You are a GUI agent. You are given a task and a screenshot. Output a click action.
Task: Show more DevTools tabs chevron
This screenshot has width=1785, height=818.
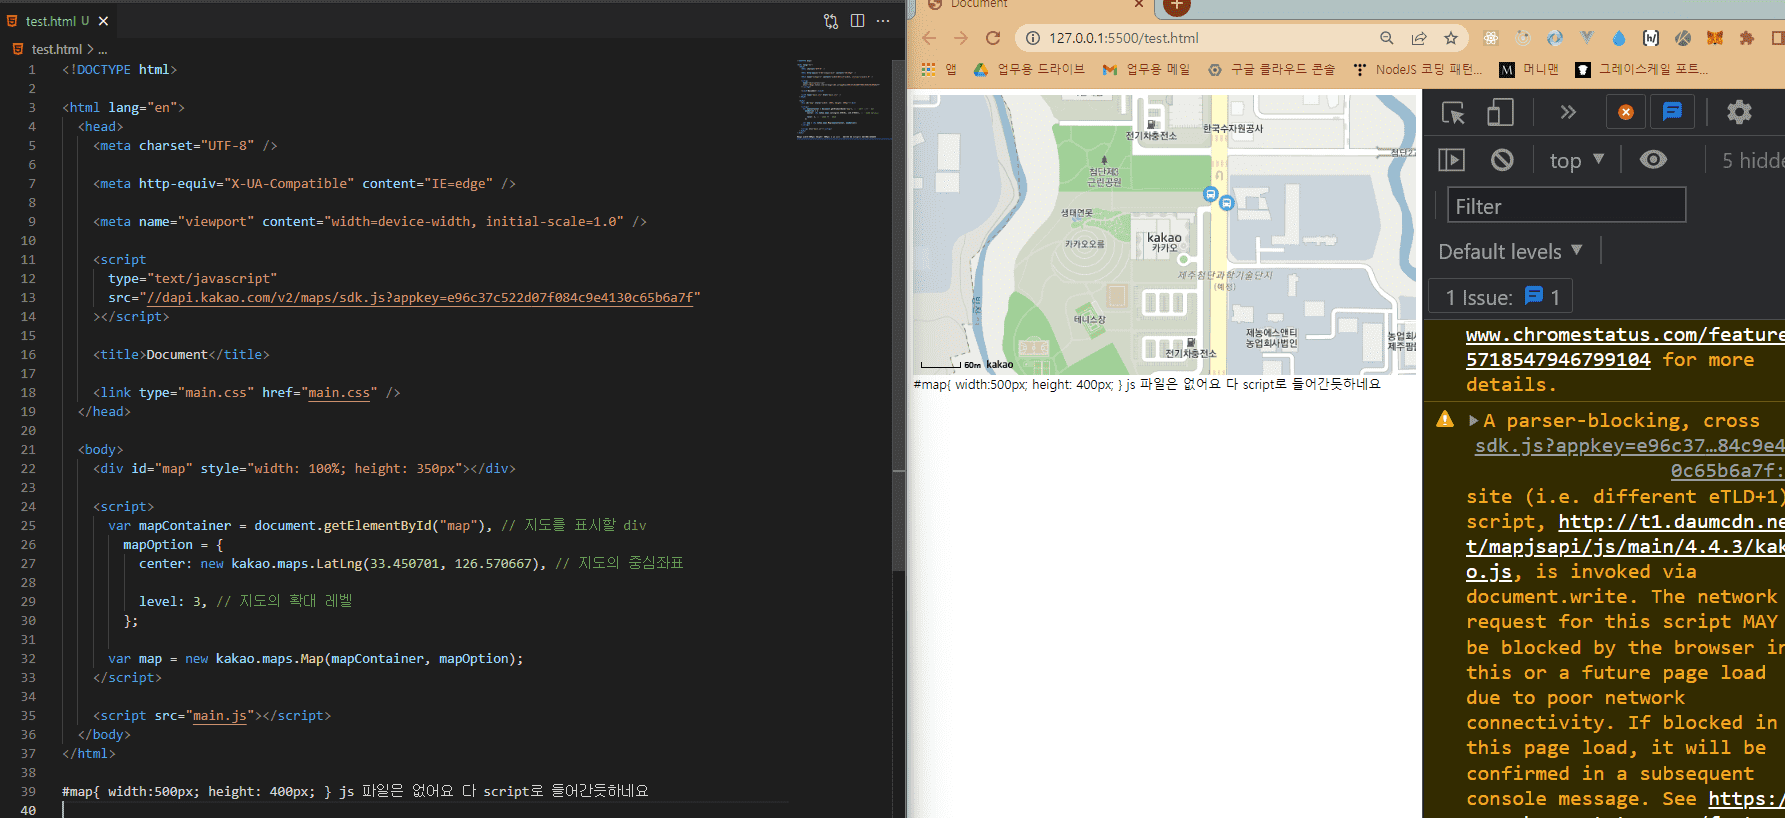click(x=1568, y=112)
